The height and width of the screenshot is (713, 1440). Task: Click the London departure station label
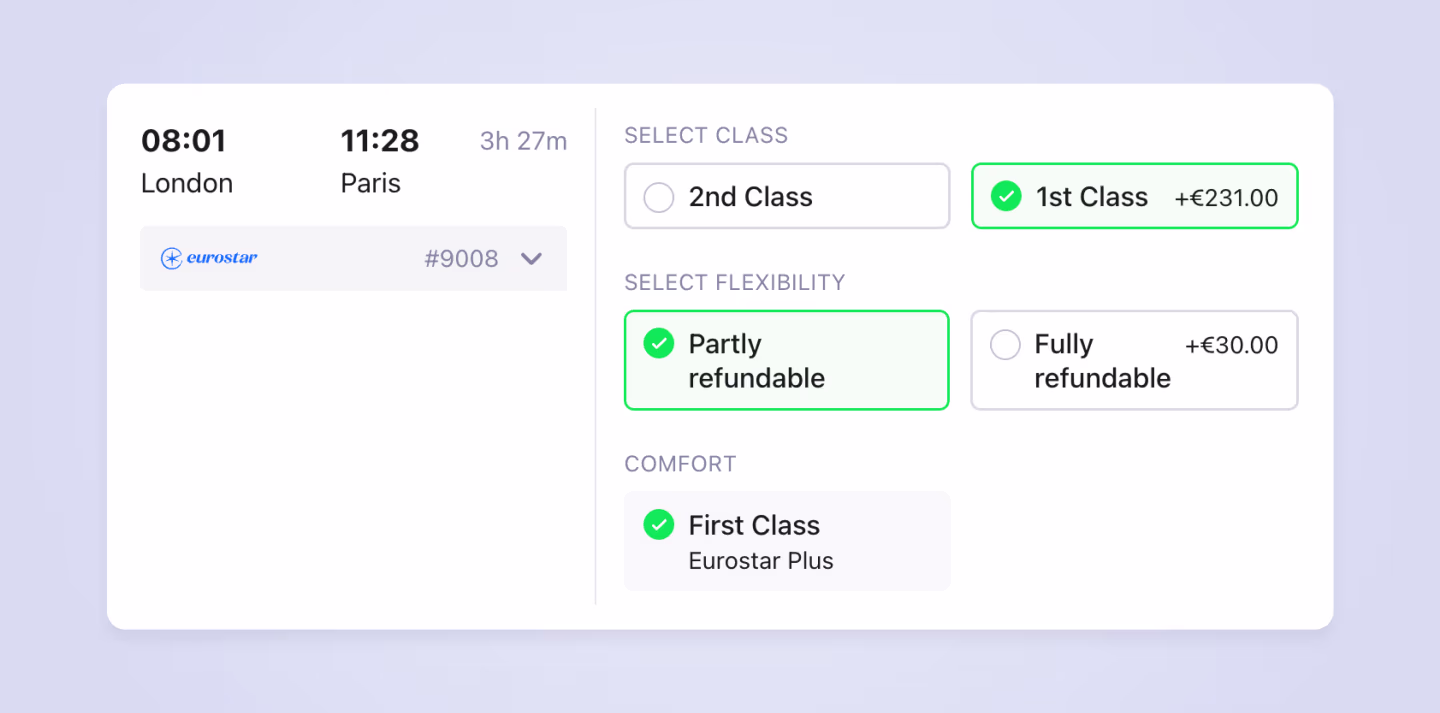pos(187,184)
